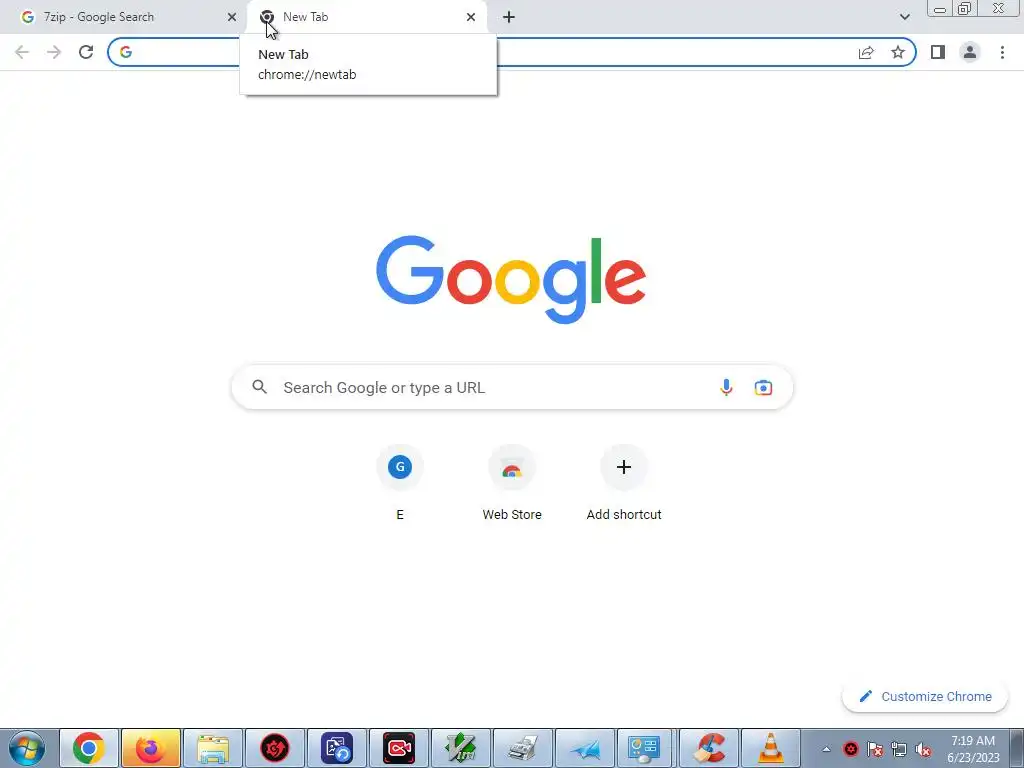Focus the Chrome address bar
Image resolution: width=1024 pixels, height=768 pixels.
(x=511, y=52)
